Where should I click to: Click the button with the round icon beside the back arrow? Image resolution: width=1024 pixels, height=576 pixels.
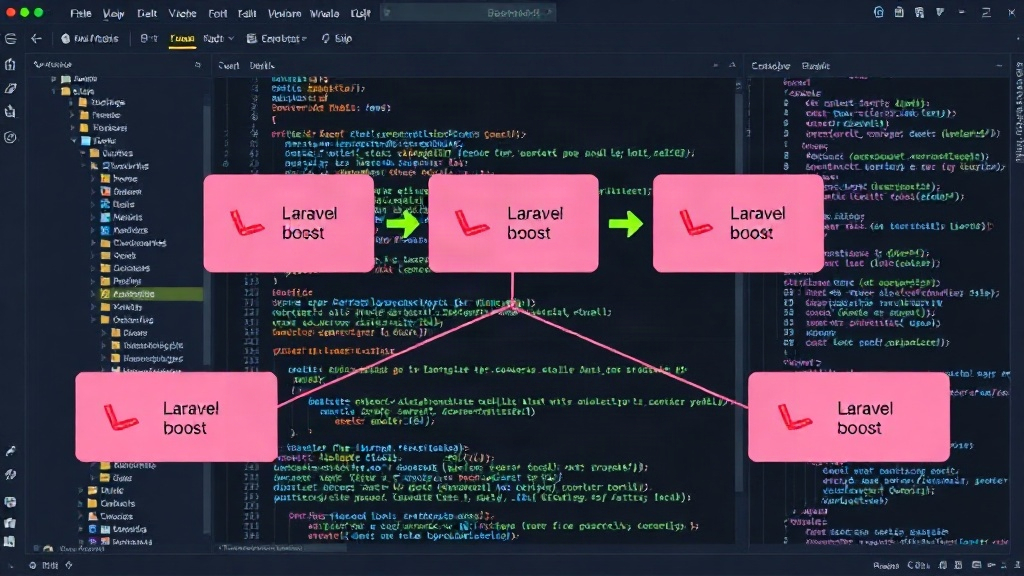point(90,39)
